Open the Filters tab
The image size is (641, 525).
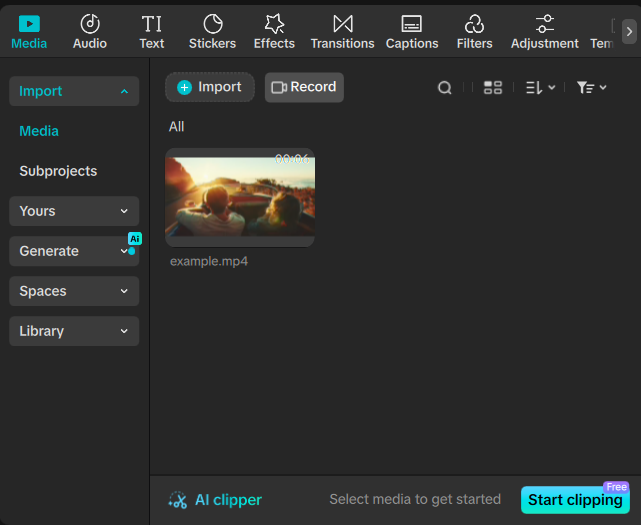tap(475, 32)
